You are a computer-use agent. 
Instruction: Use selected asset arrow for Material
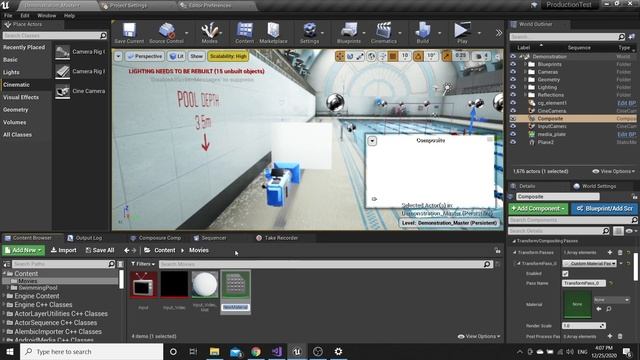point(599,309)
